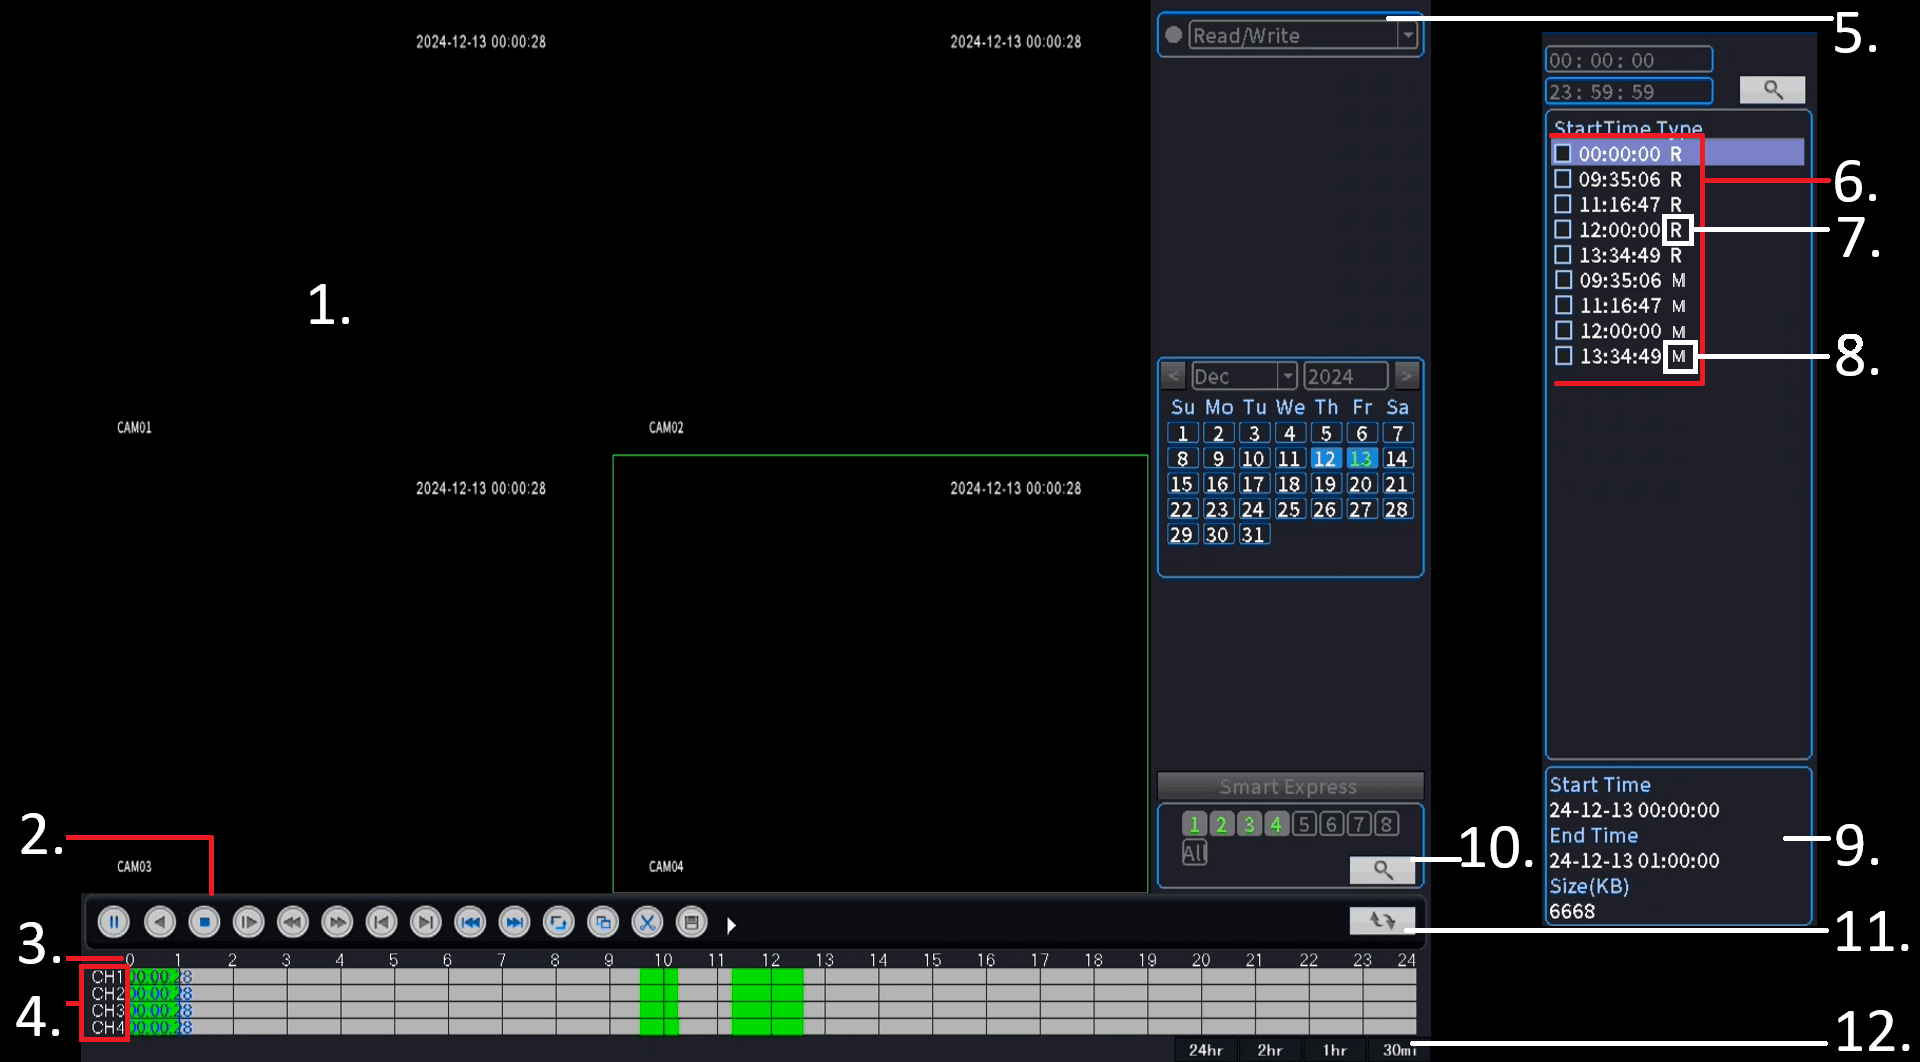Click the save/backup disk icon
The height and width of the screenshot is (1062, 1920).
pos(691,922)
